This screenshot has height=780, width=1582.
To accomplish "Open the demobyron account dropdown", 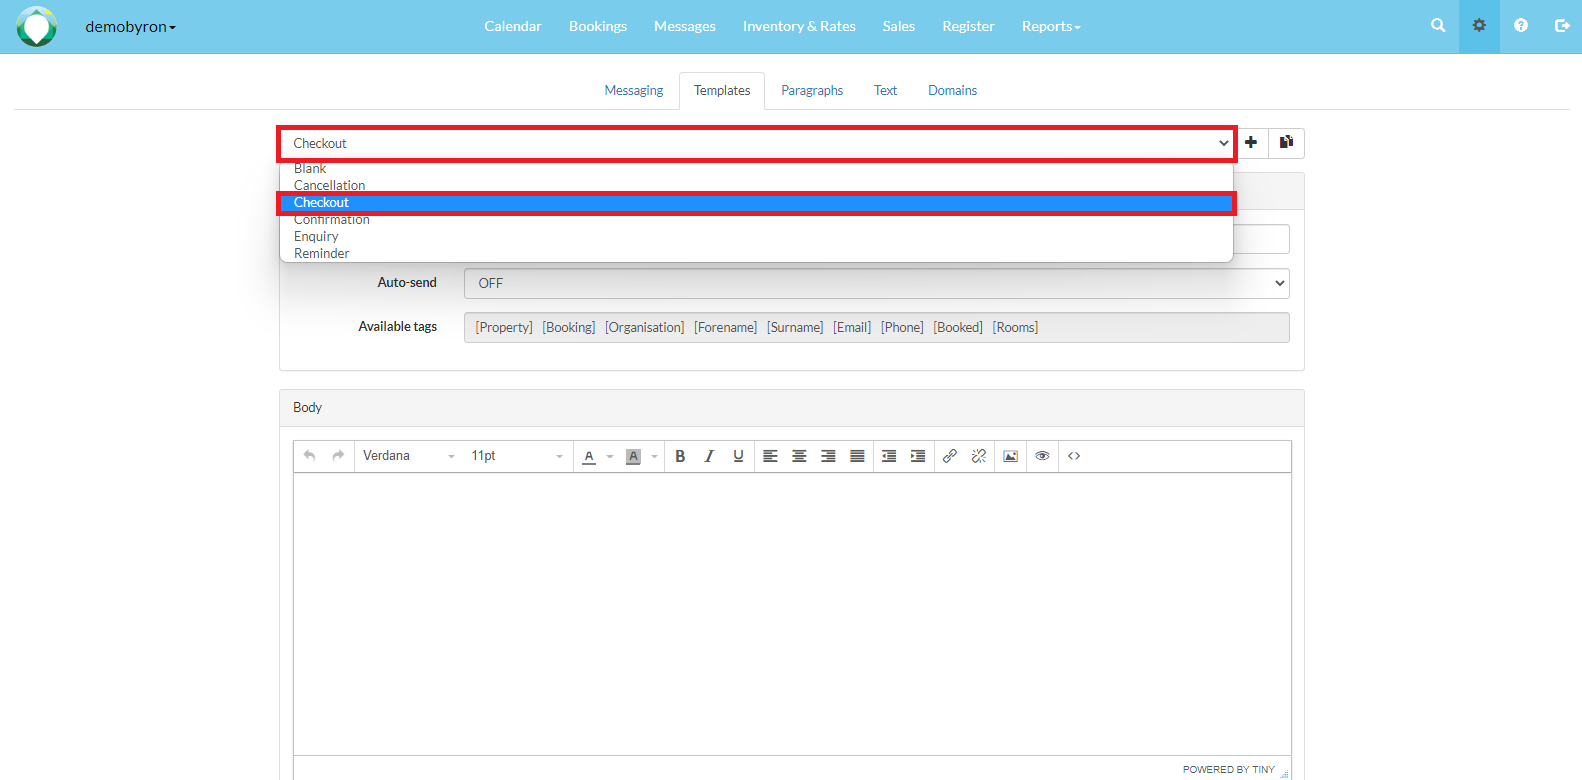I will [x=130, y=27].
